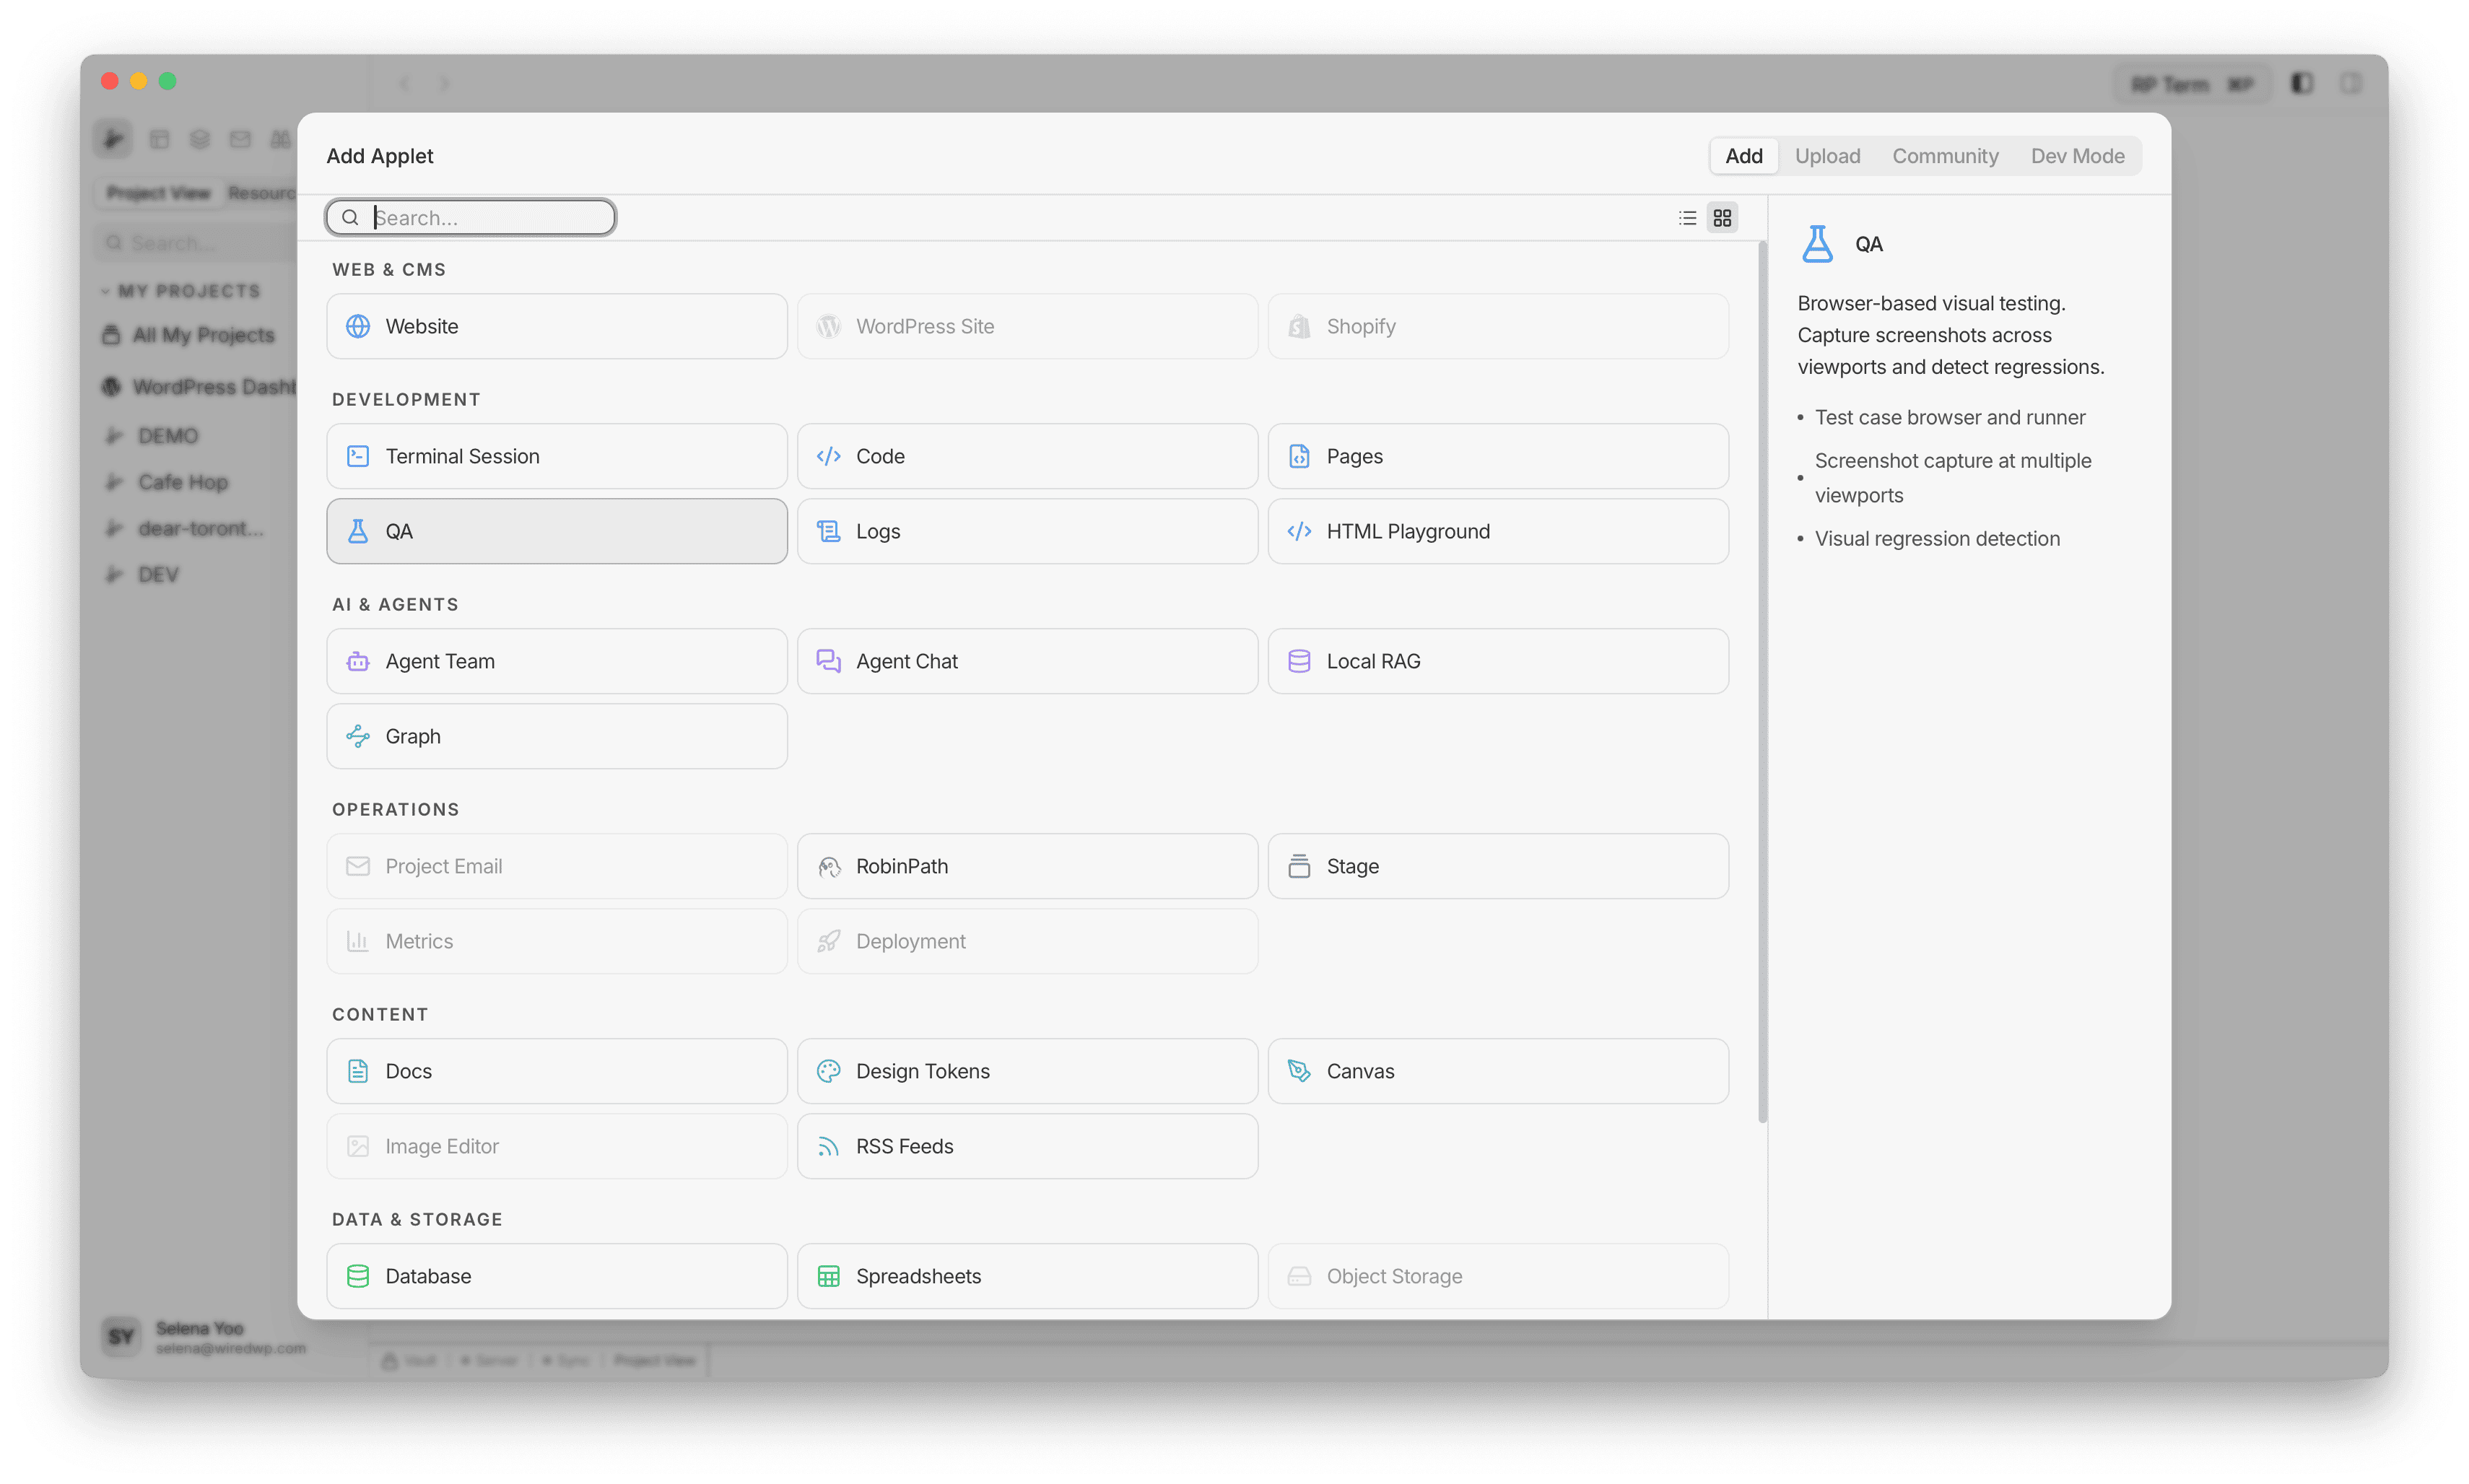Open WordPress Dashboard project in sidebar
The height and width of the screenshot is (1484, 2469).
199,386
